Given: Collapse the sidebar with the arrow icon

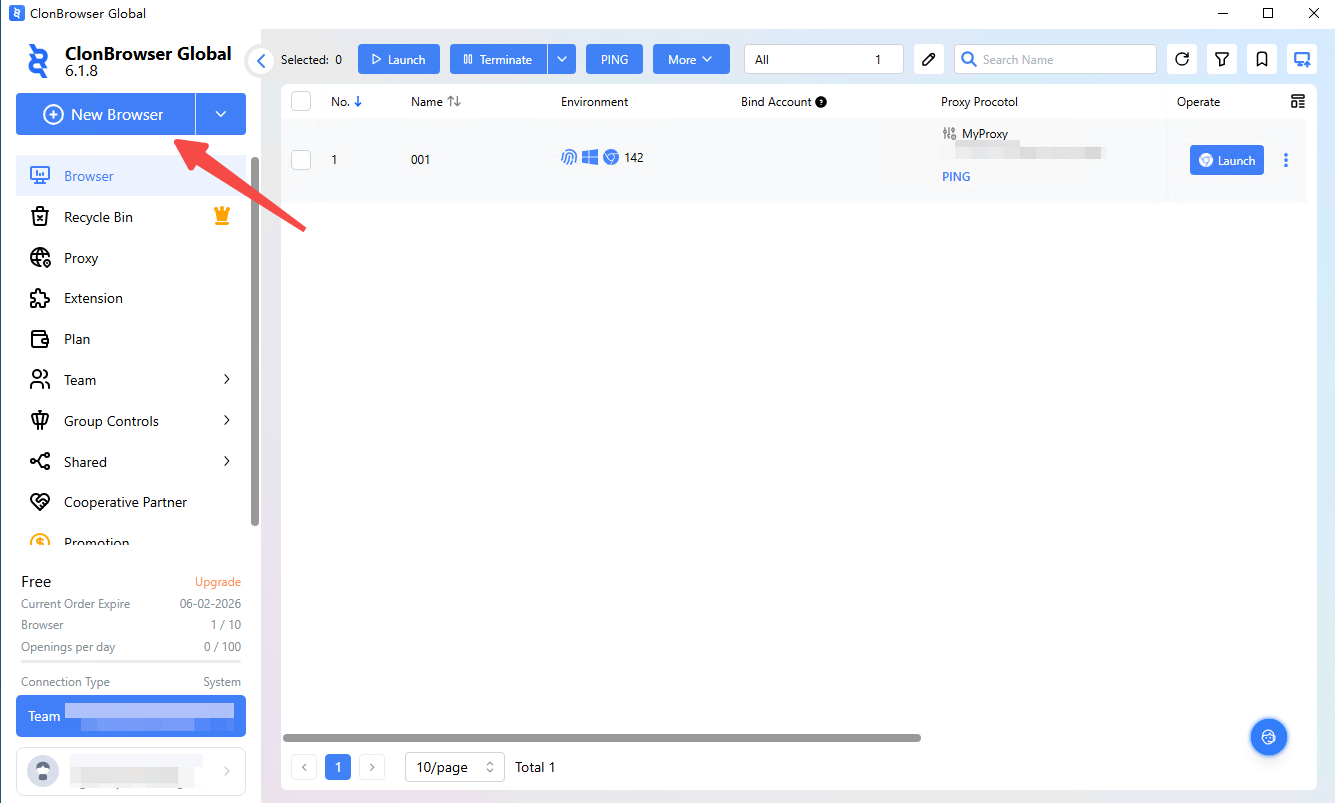Looking at the screenshot, I should tap(260, 60).
